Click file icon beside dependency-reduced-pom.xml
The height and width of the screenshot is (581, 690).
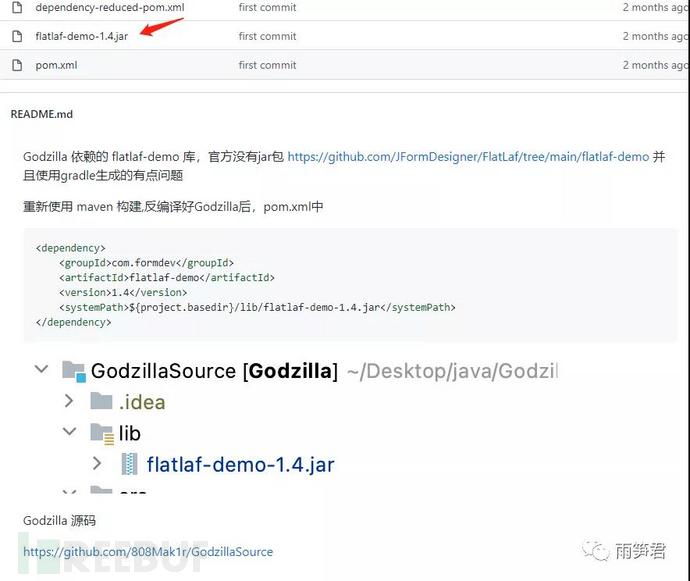pos(17,7)
